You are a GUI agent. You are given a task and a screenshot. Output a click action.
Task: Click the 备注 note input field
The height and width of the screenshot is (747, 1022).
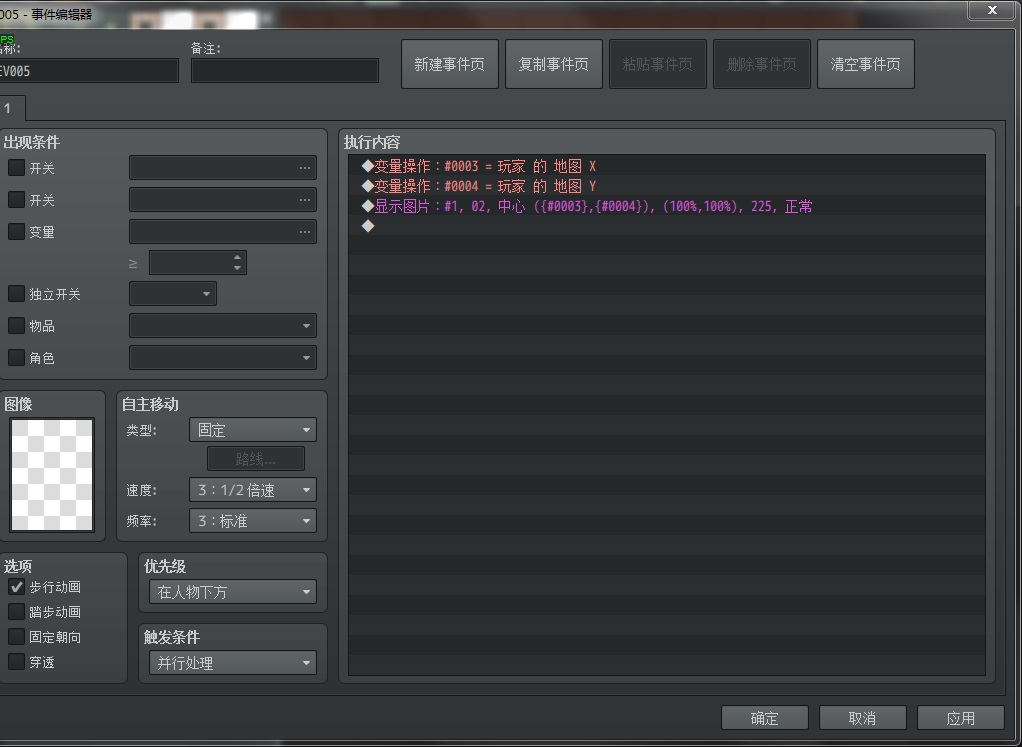(x=285, y=71)
